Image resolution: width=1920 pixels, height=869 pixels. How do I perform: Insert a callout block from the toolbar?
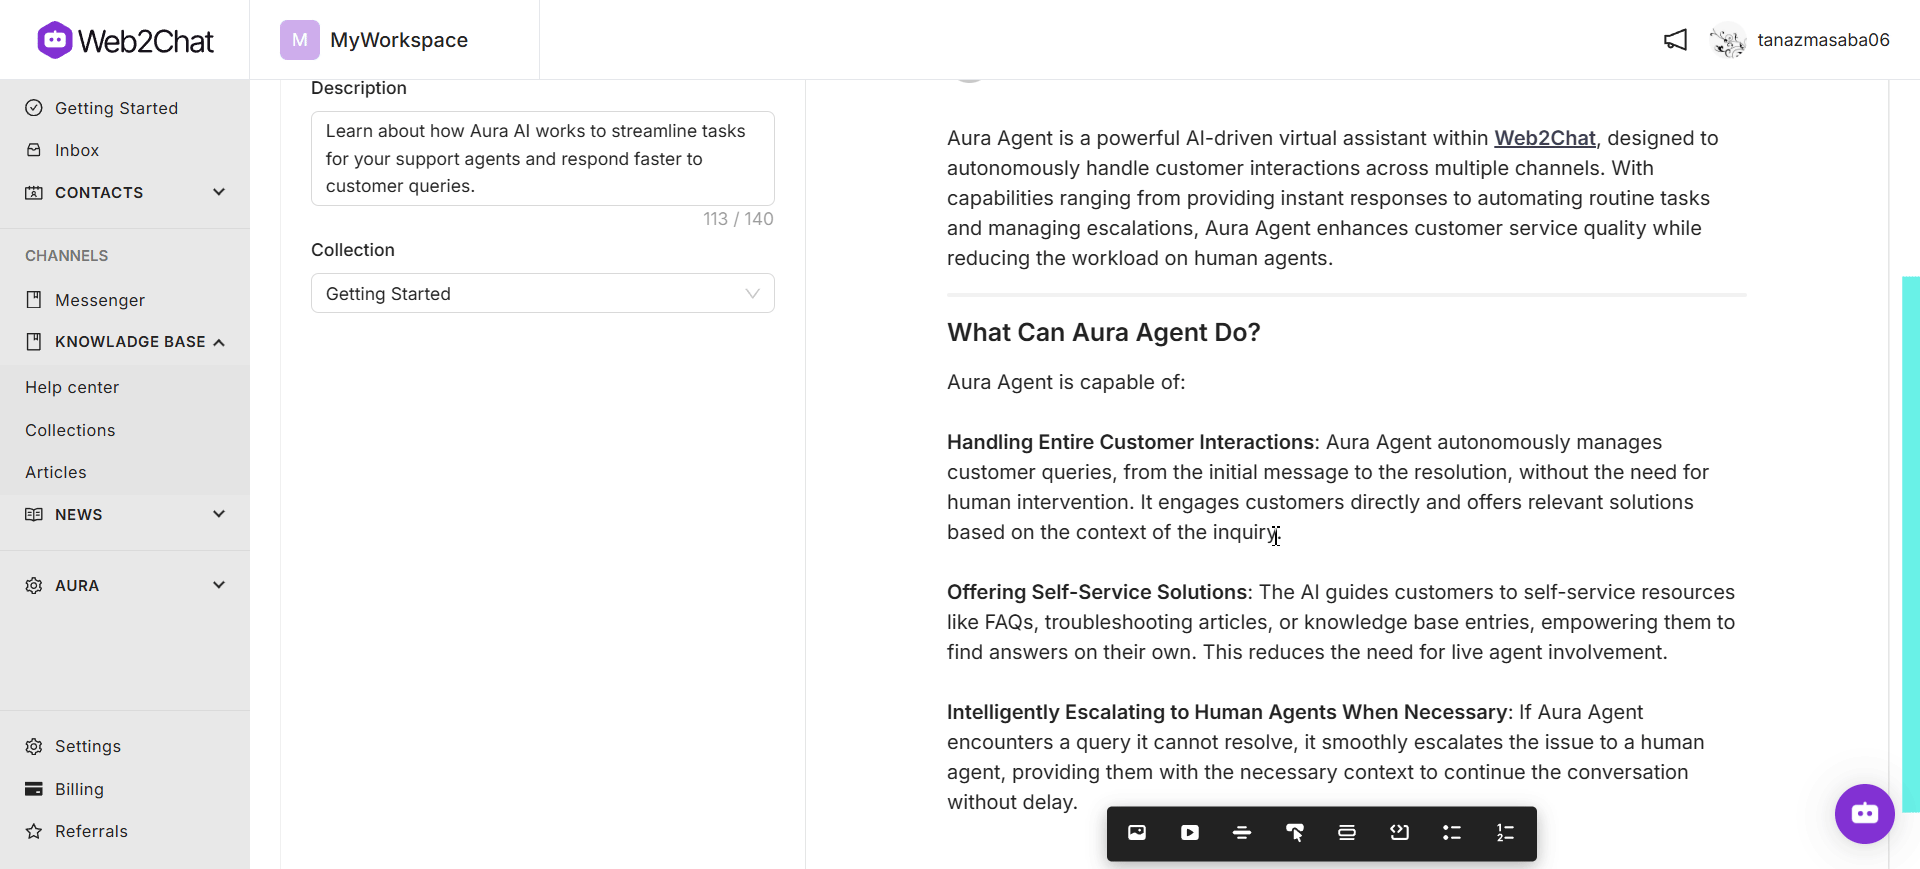[x=1347, y=833]
